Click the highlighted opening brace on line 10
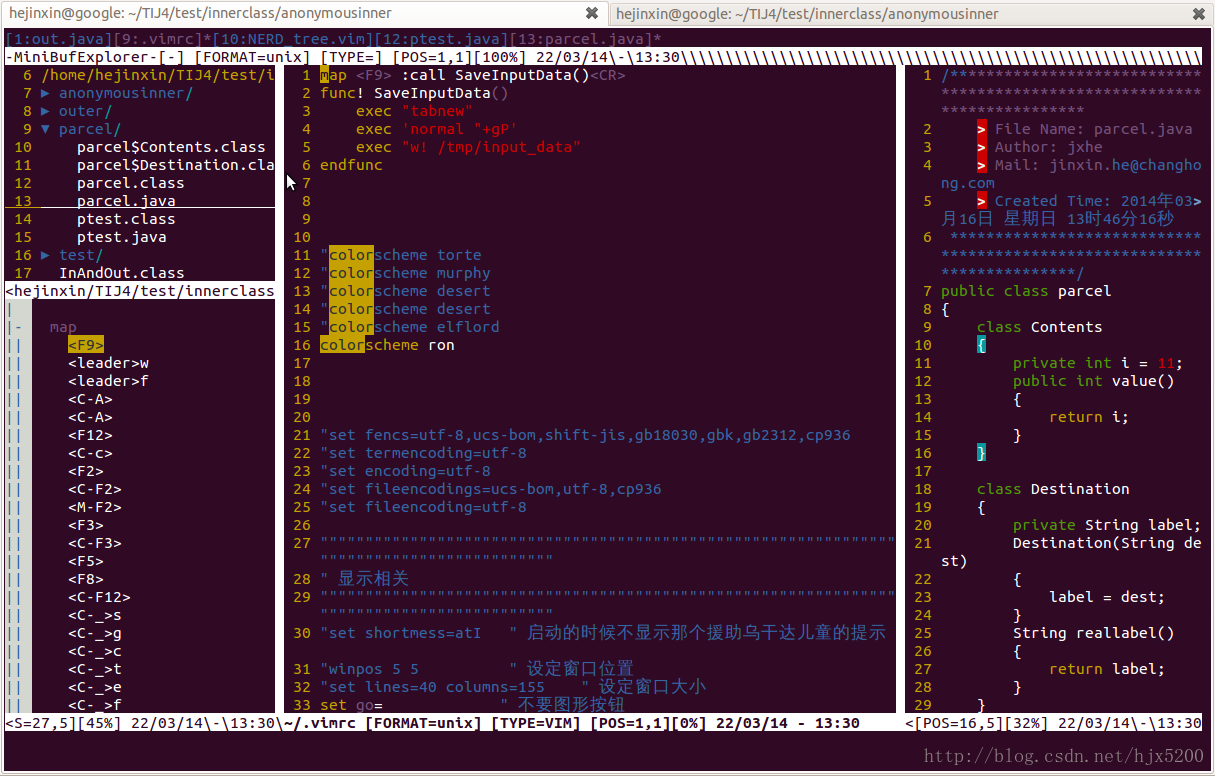Image resolution: width=1215 pixels, height=776 pixels. (x=981, y=345)
